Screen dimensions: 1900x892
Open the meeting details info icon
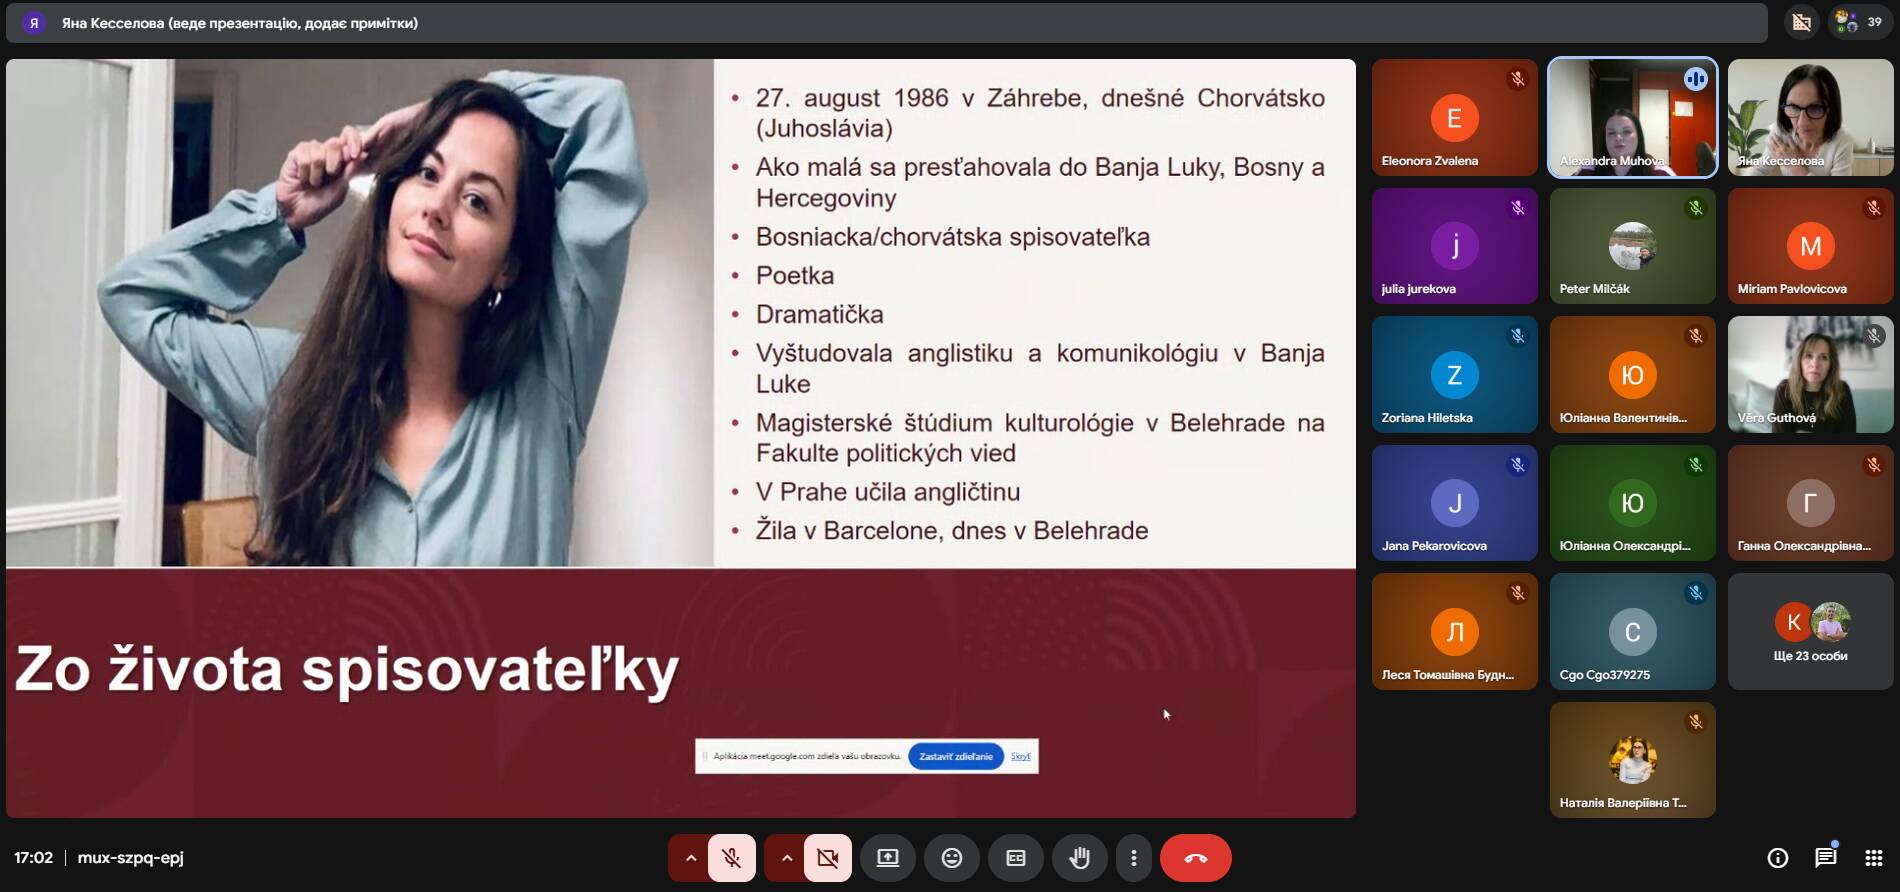(1777, 858)
